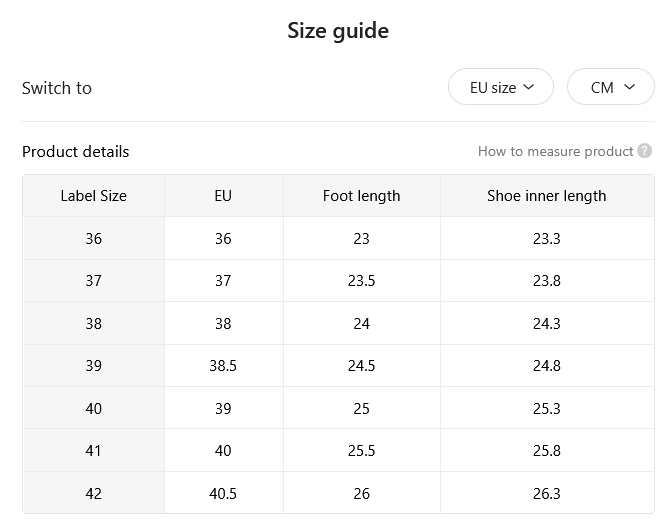The image size is (659, 521).
Task: Click EU value 40.5 cell
Action: tap(224, 493)
